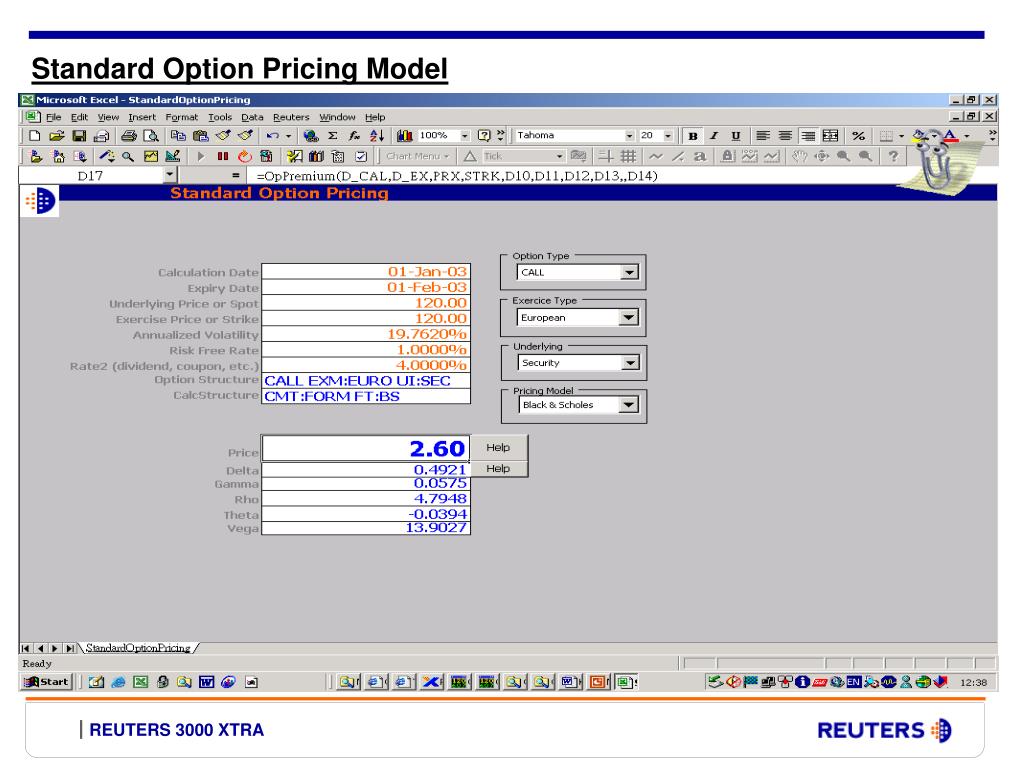The width and height of the screenshot is (1024, 768).
Task: Apply Percent Style with the % icon
Action: (858, 135)
